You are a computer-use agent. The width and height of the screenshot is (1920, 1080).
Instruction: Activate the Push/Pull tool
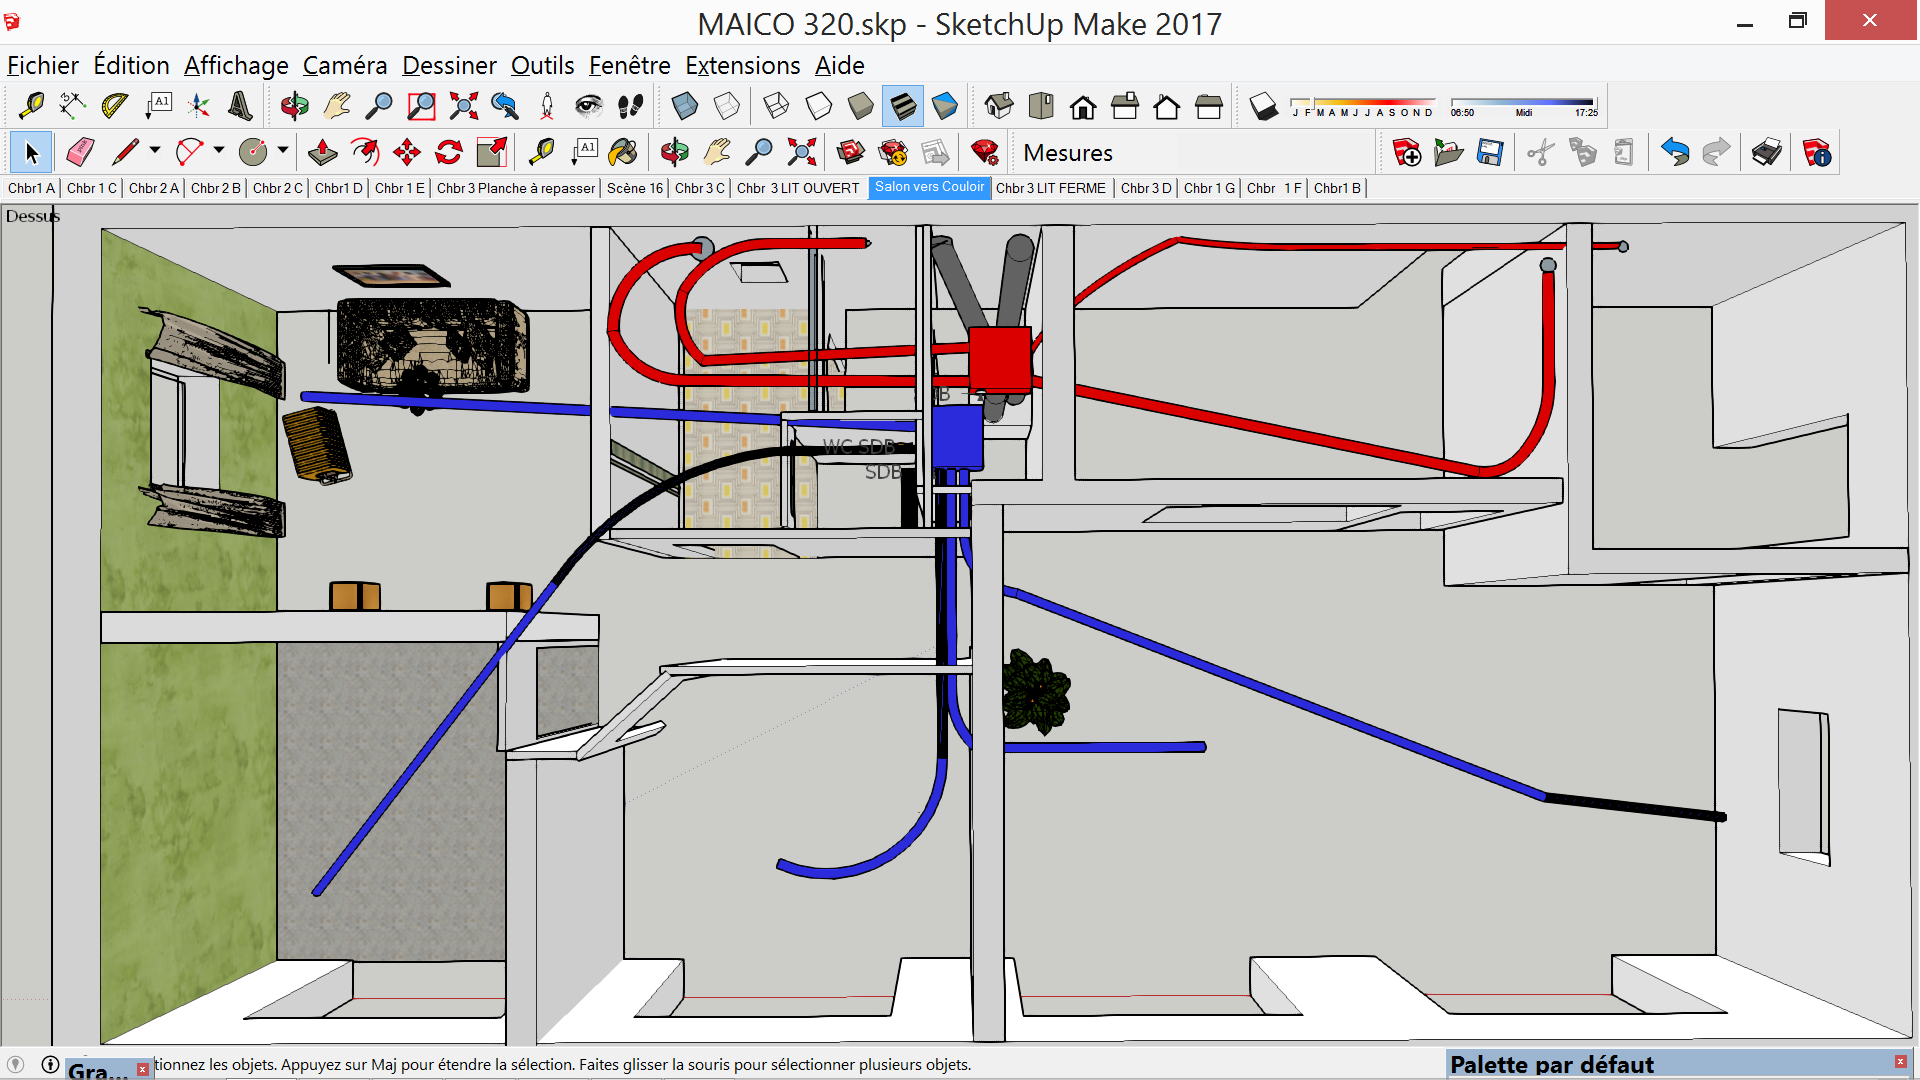[x=322, y=153]
